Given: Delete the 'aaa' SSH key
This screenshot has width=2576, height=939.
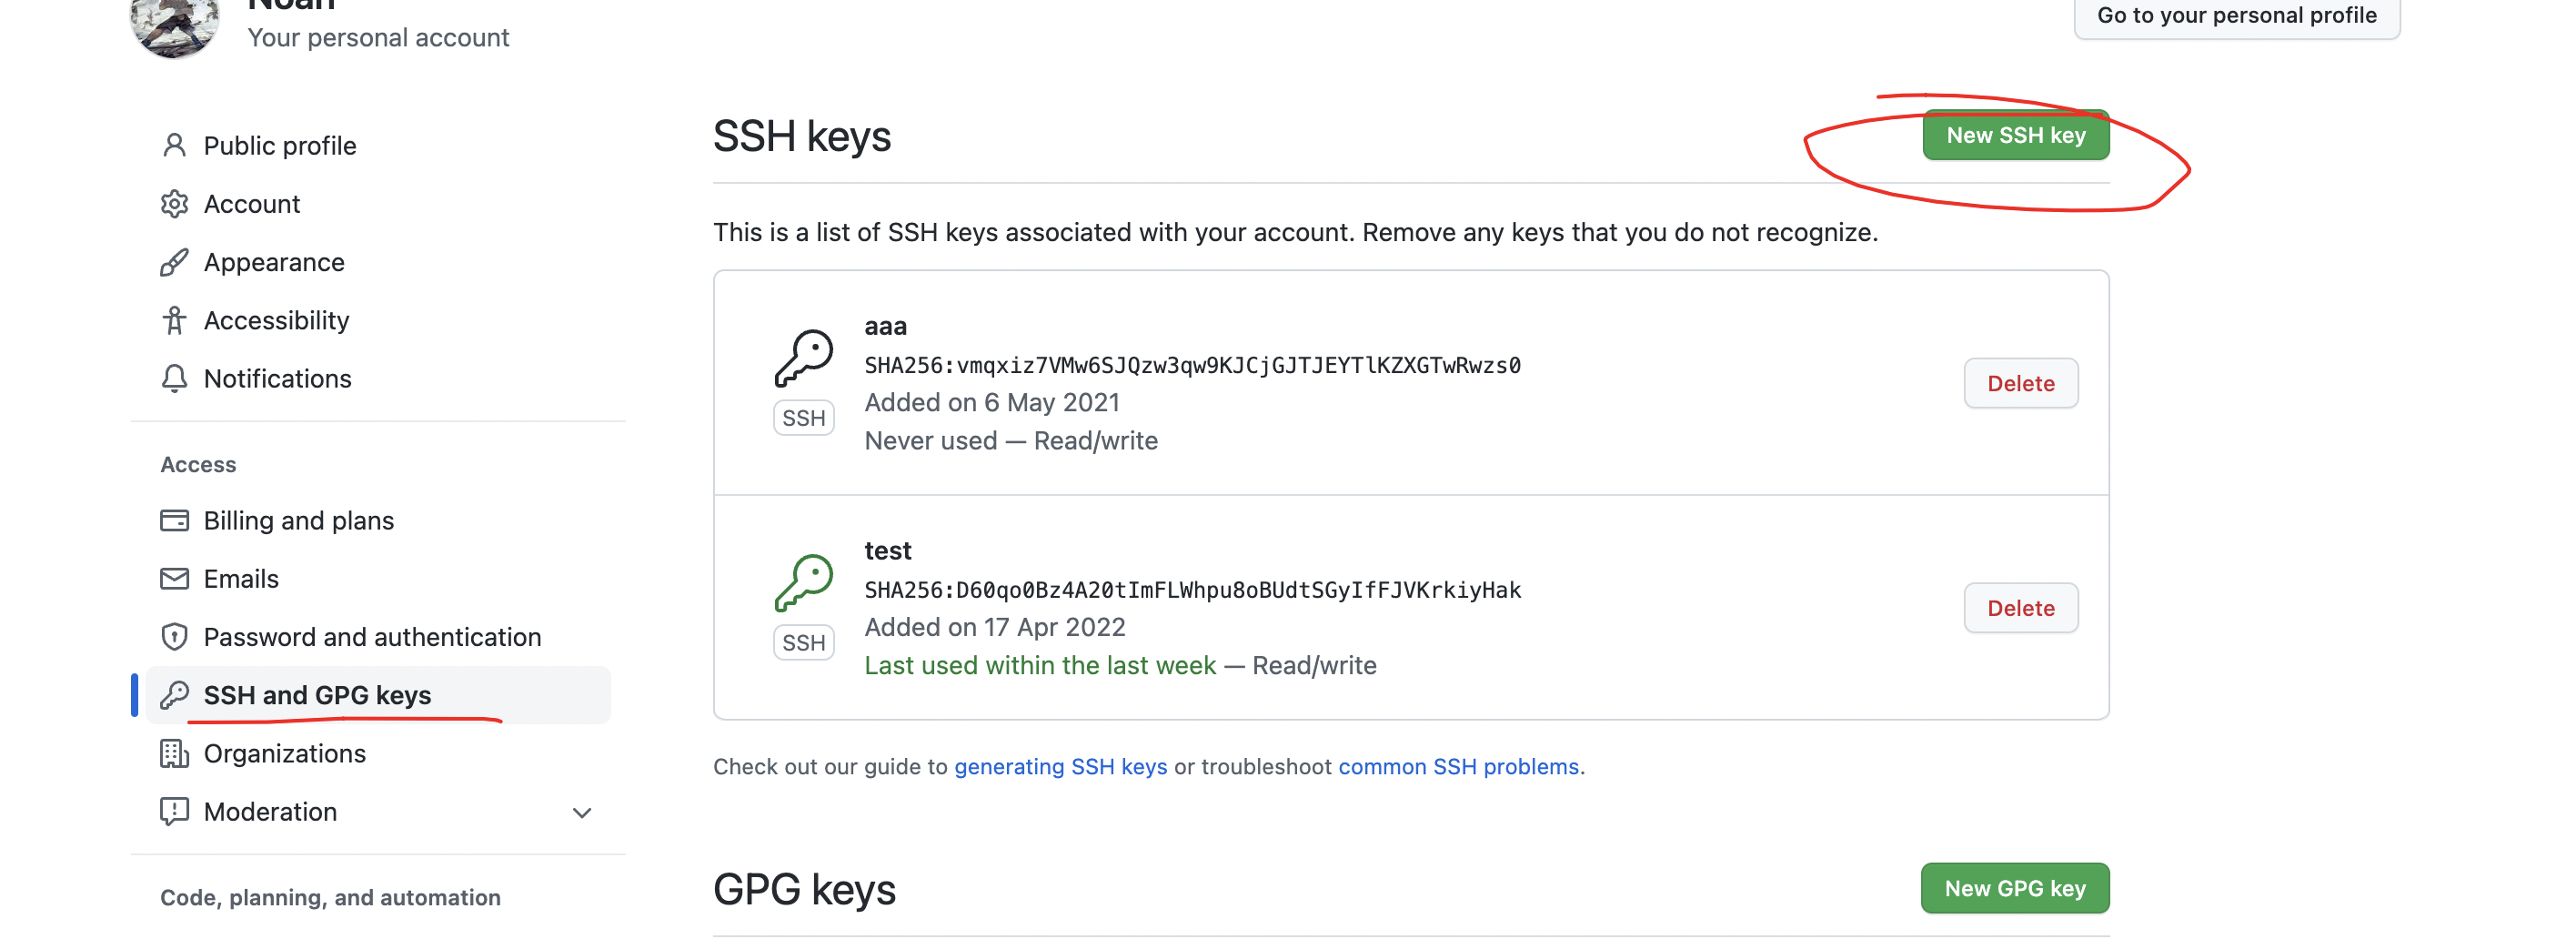Looking at the screenshot, I should (x=2020, y=383).
